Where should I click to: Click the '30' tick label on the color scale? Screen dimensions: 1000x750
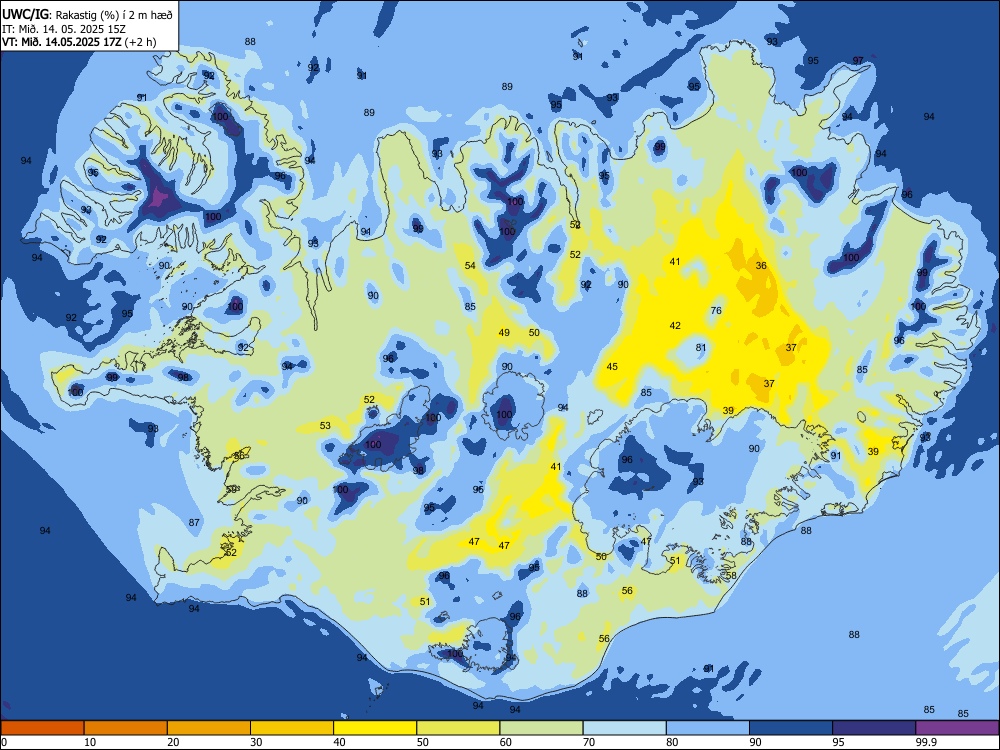[x=256, y=742]
